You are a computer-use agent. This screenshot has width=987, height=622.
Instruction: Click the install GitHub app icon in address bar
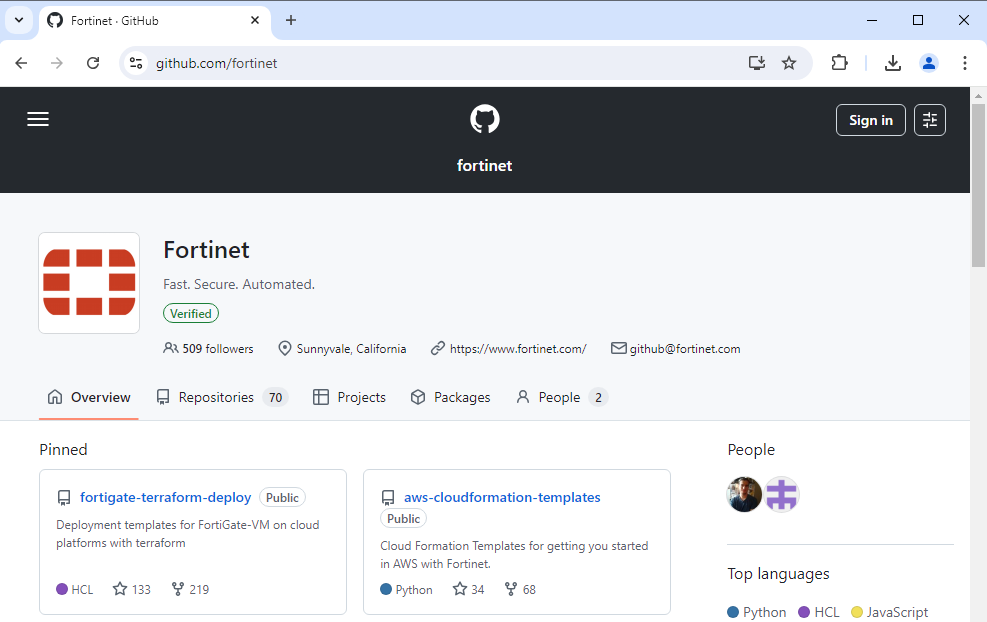tap(756, 62)
